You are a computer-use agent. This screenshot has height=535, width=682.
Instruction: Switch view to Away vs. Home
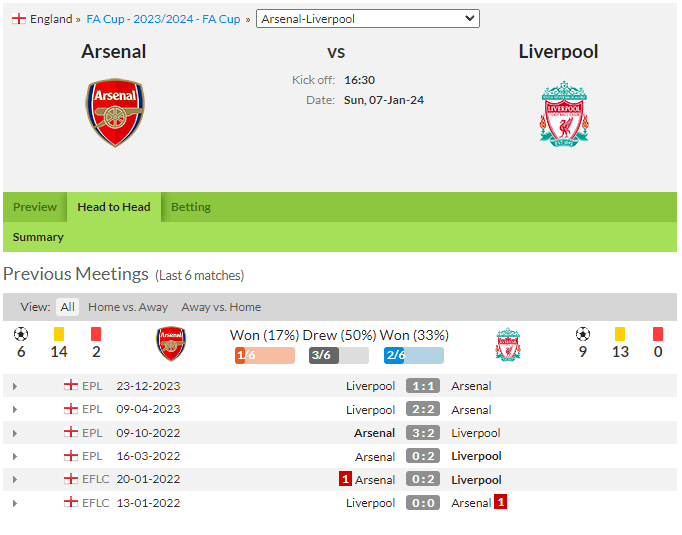(221, 307)
